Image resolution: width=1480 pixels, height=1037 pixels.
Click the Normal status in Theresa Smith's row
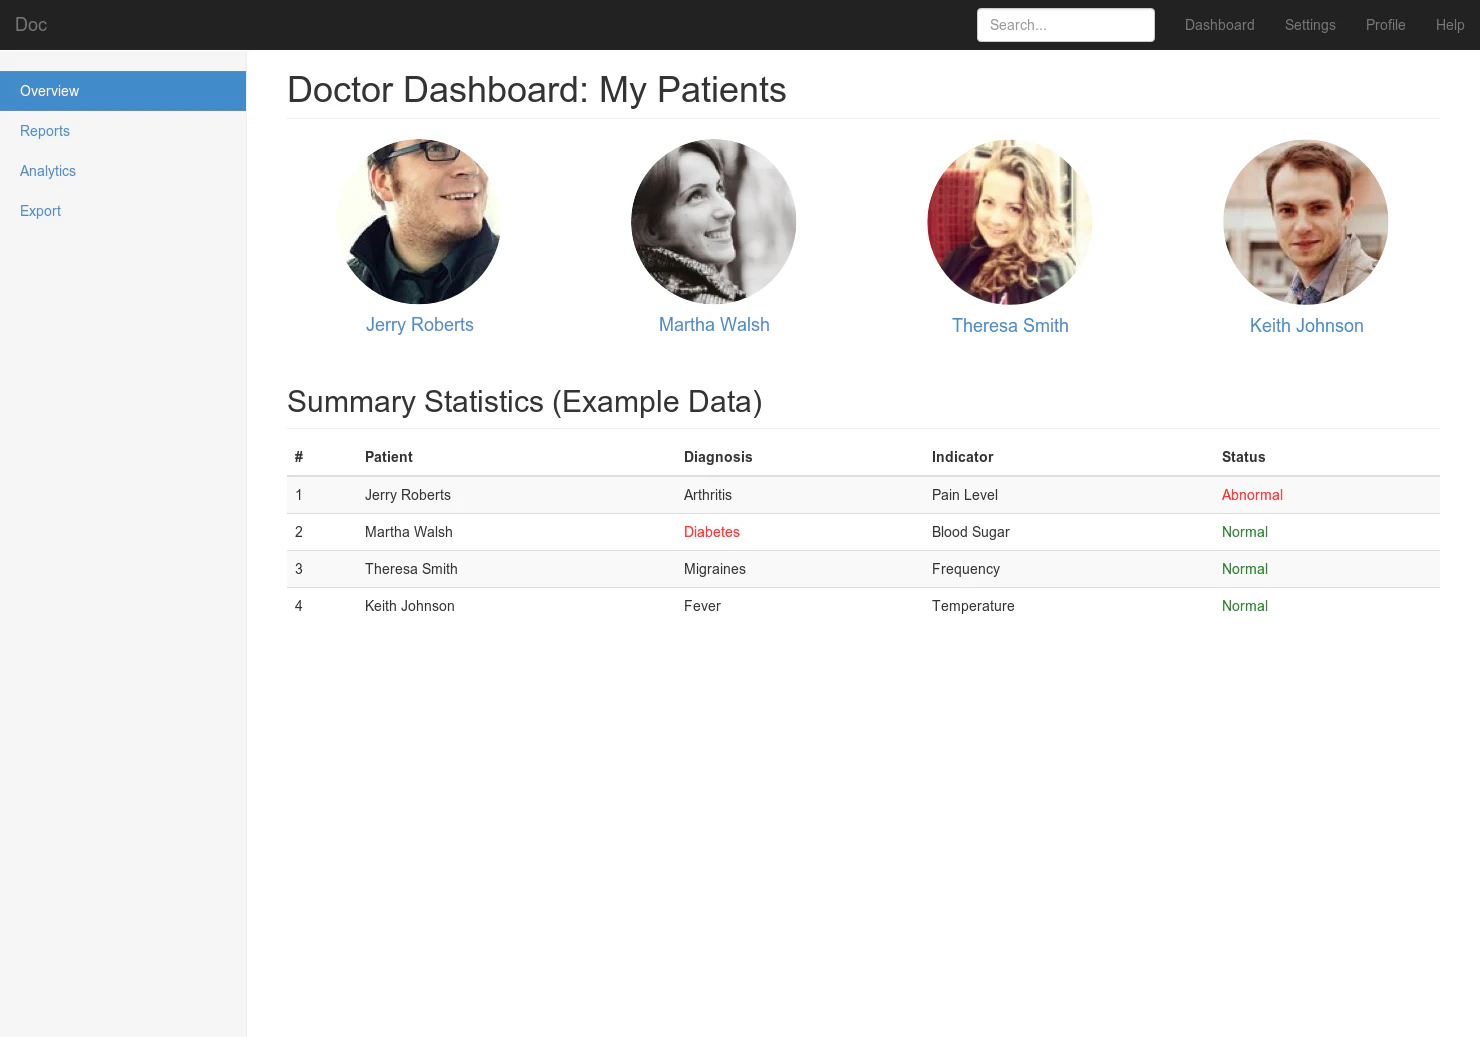click(x=1245, y=569)
